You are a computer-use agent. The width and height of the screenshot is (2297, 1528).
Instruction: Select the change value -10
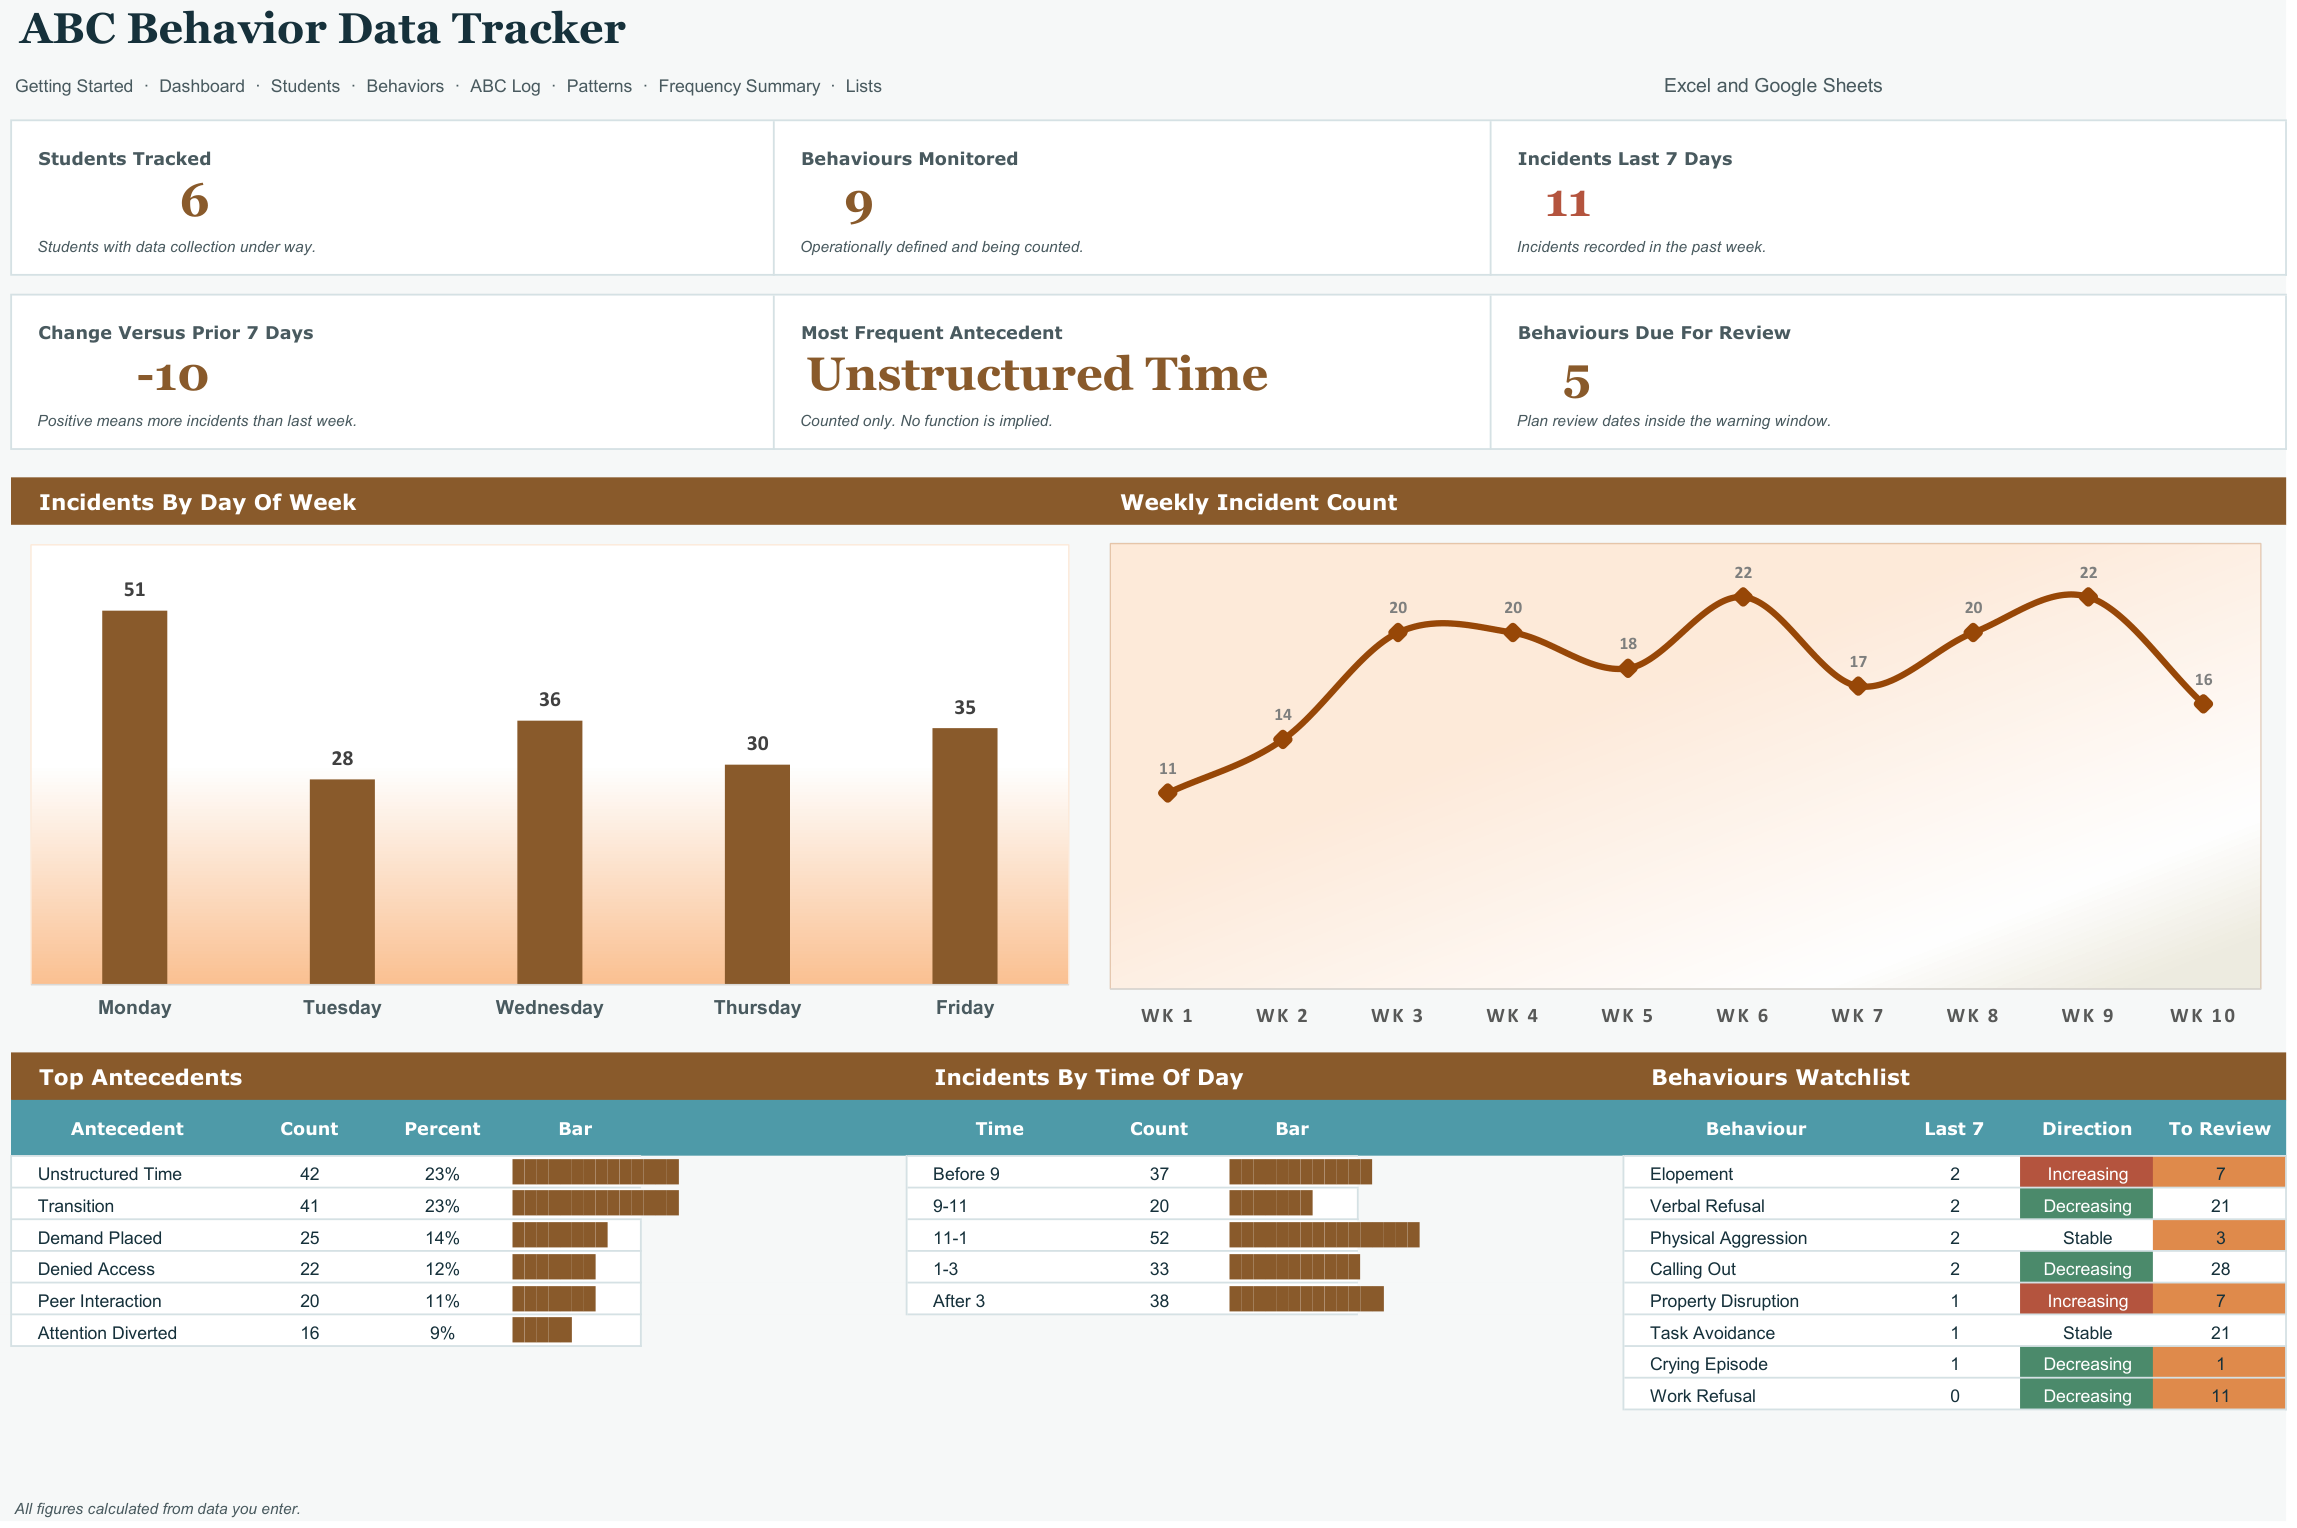[x=172, y=377]
